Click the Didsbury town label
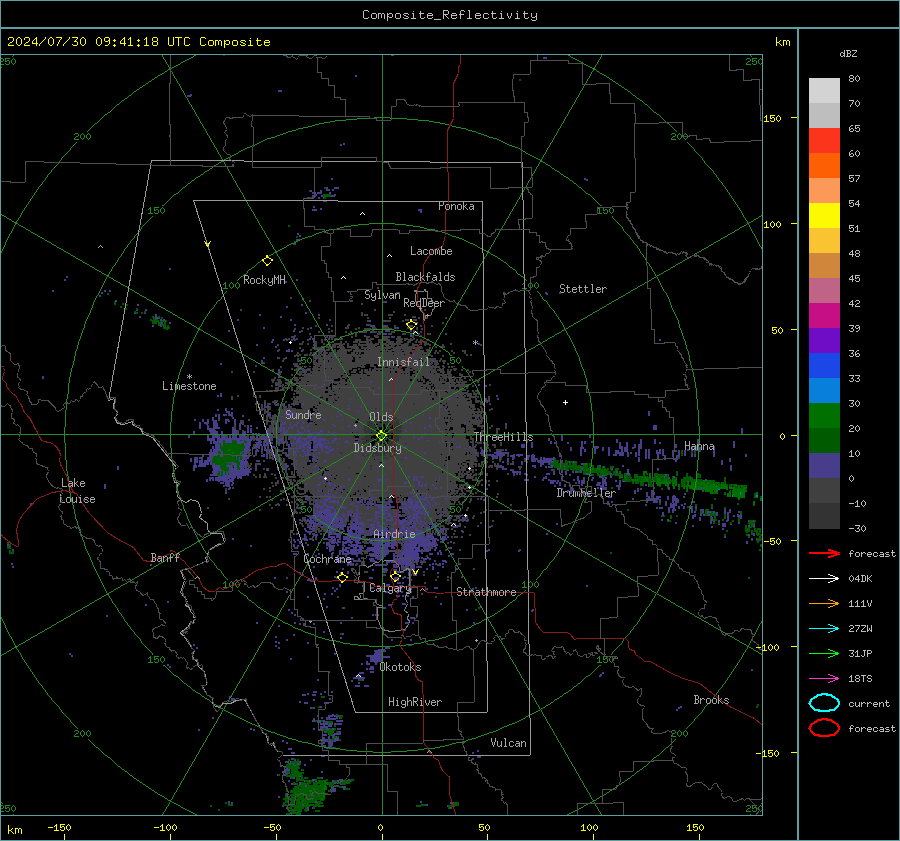 coord(377,448)
